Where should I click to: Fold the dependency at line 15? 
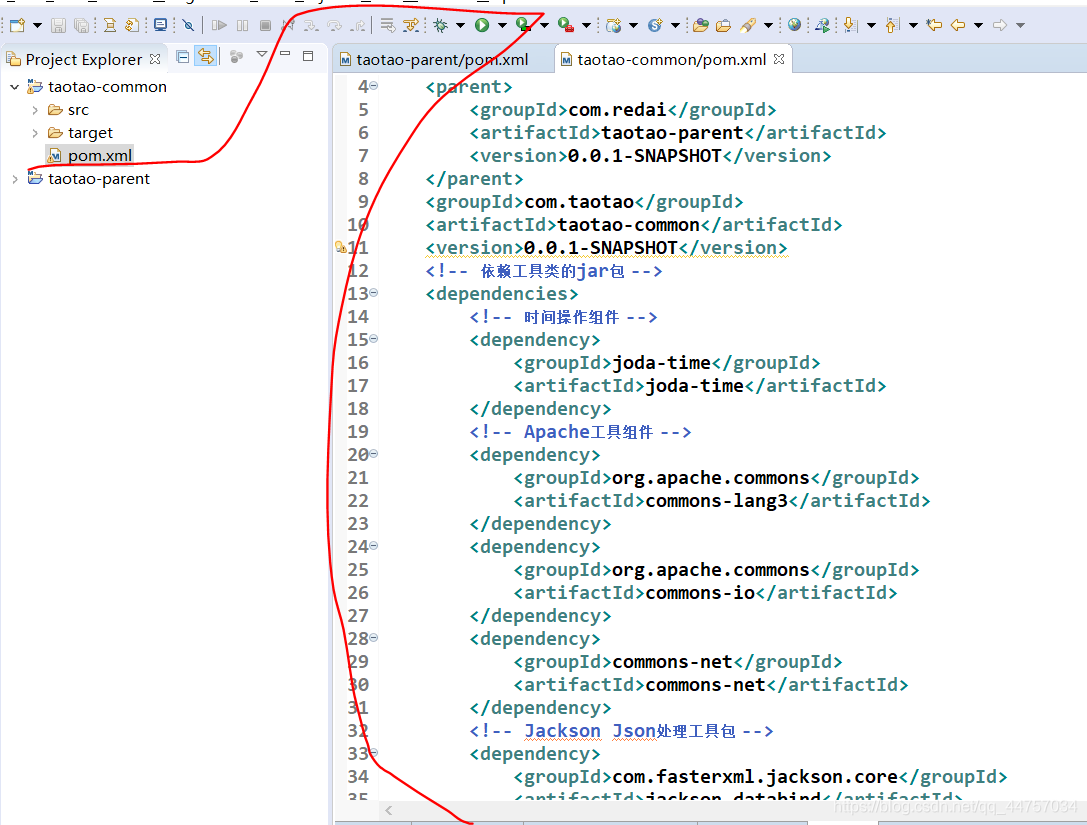tap(374, 339)
